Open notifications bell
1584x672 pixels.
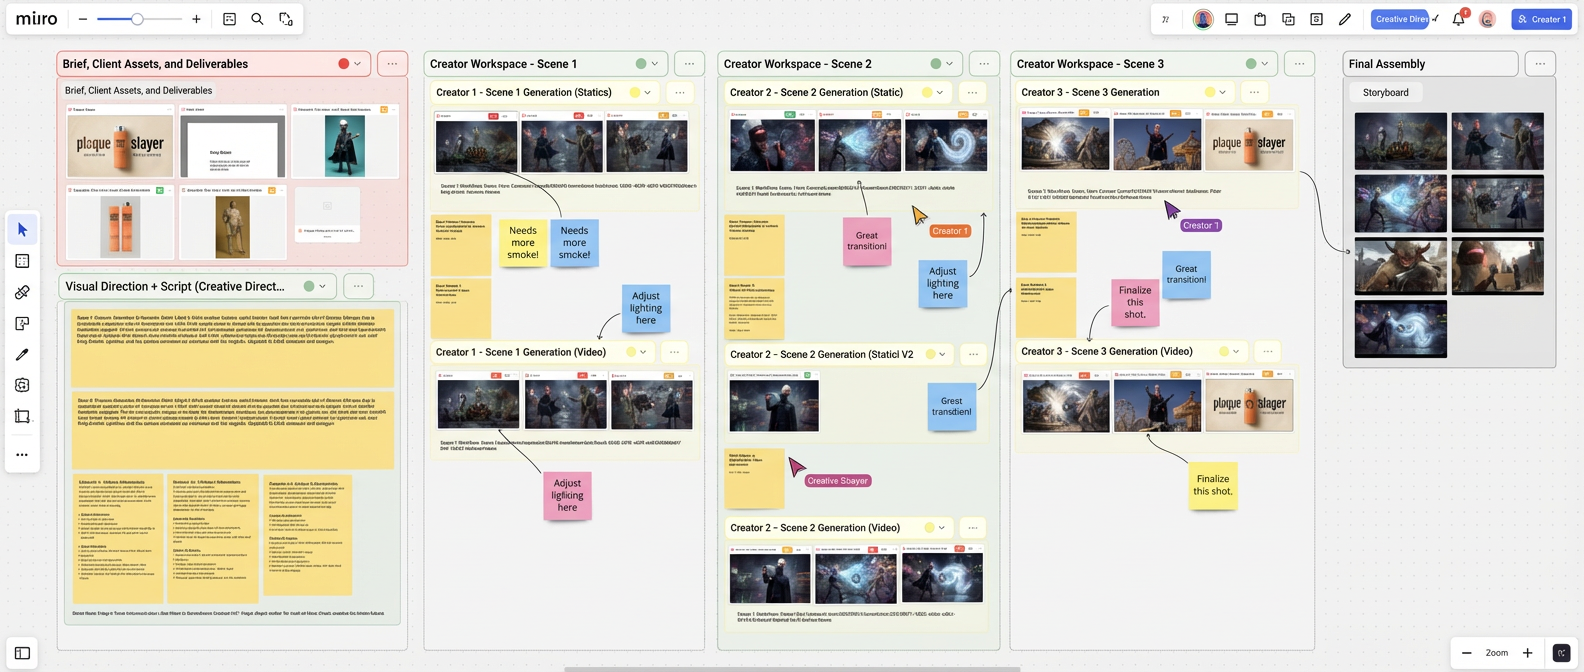coord(1458,19)
